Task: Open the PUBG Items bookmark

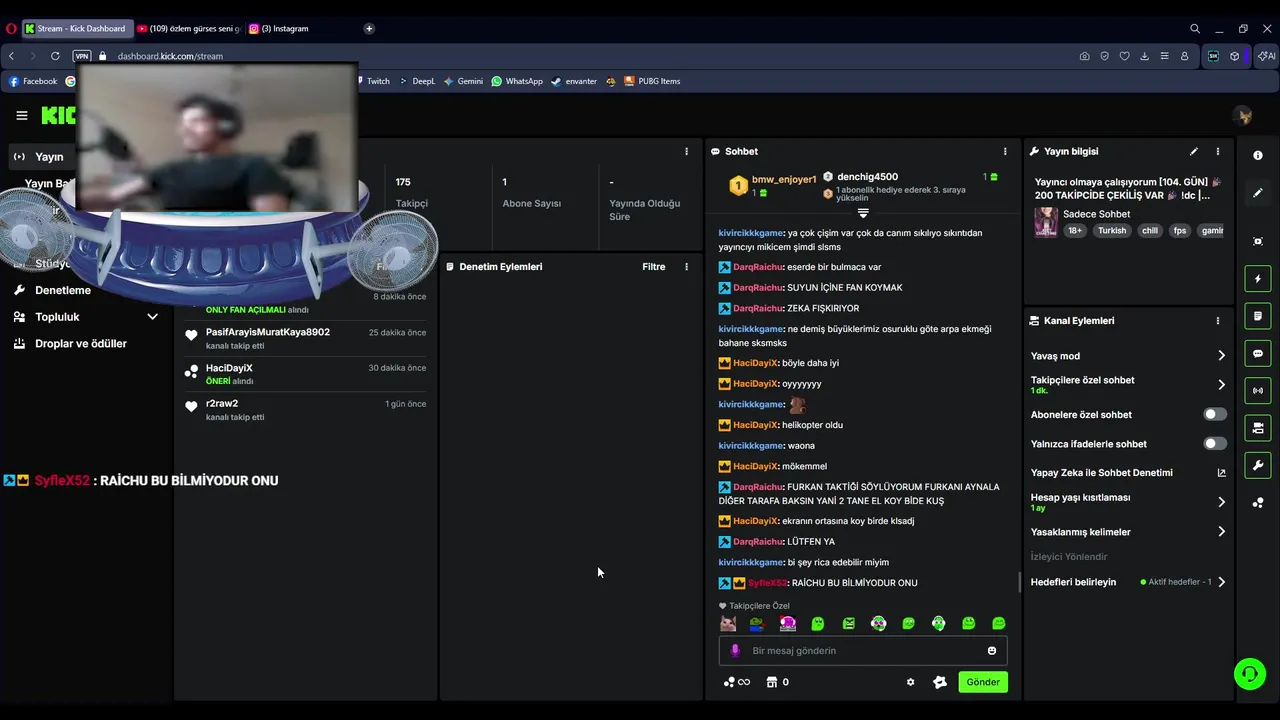Action: [x=652, y=81]
